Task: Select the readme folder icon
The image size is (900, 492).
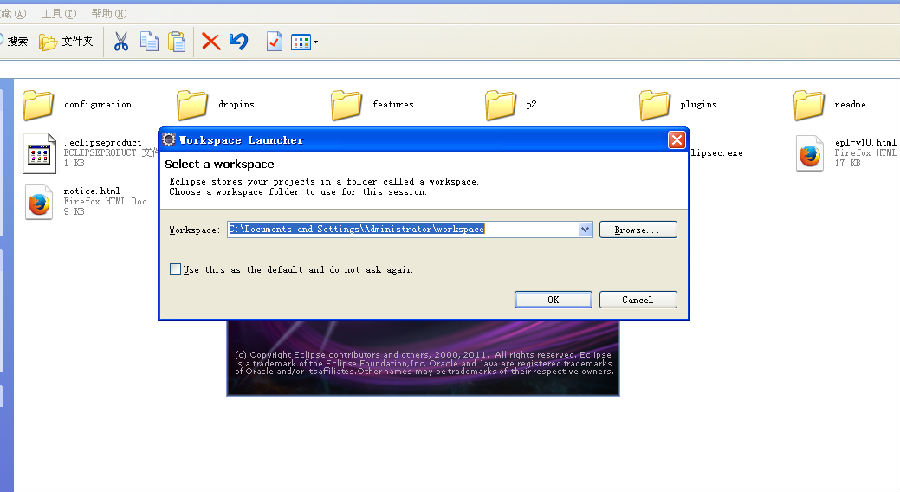Action: pyautogui.click(x=808, y=104)
